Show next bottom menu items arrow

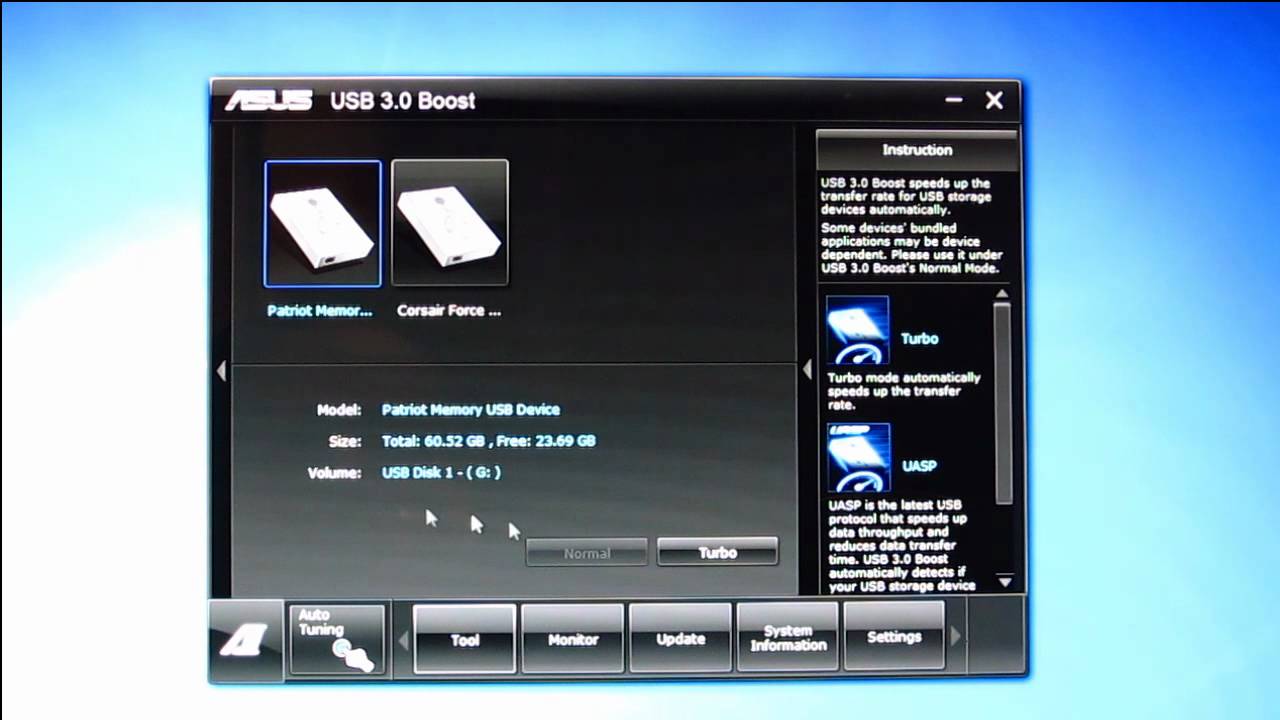[x=956, y=636]
